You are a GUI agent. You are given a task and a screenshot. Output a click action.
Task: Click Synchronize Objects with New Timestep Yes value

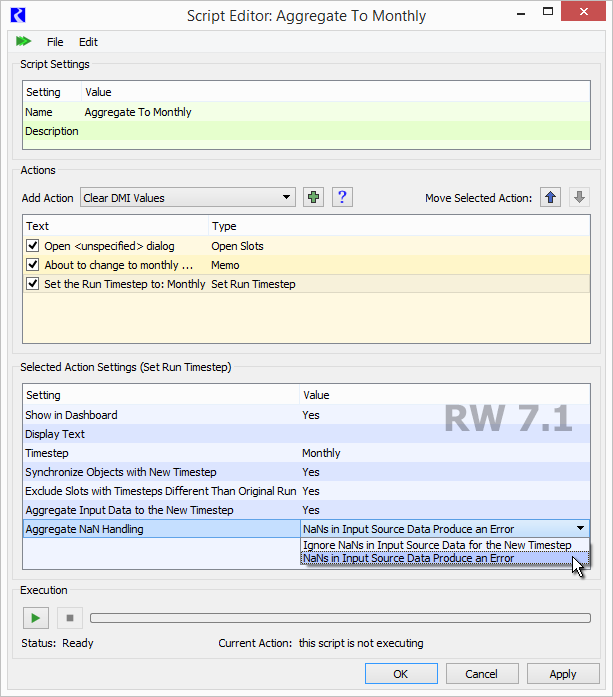[x=311, y=472]
